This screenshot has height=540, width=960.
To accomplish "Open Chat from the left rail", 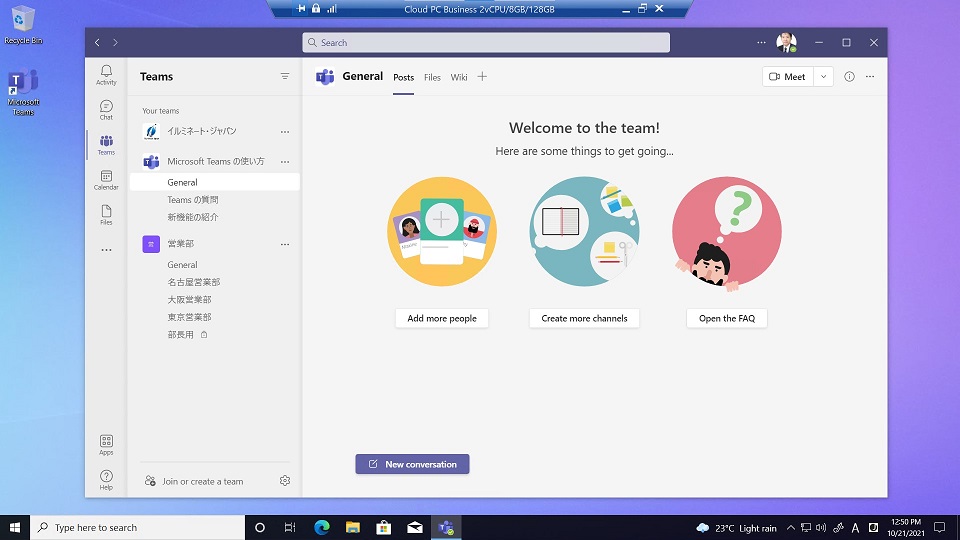I will pyautogui.click(x=106, y=110).
